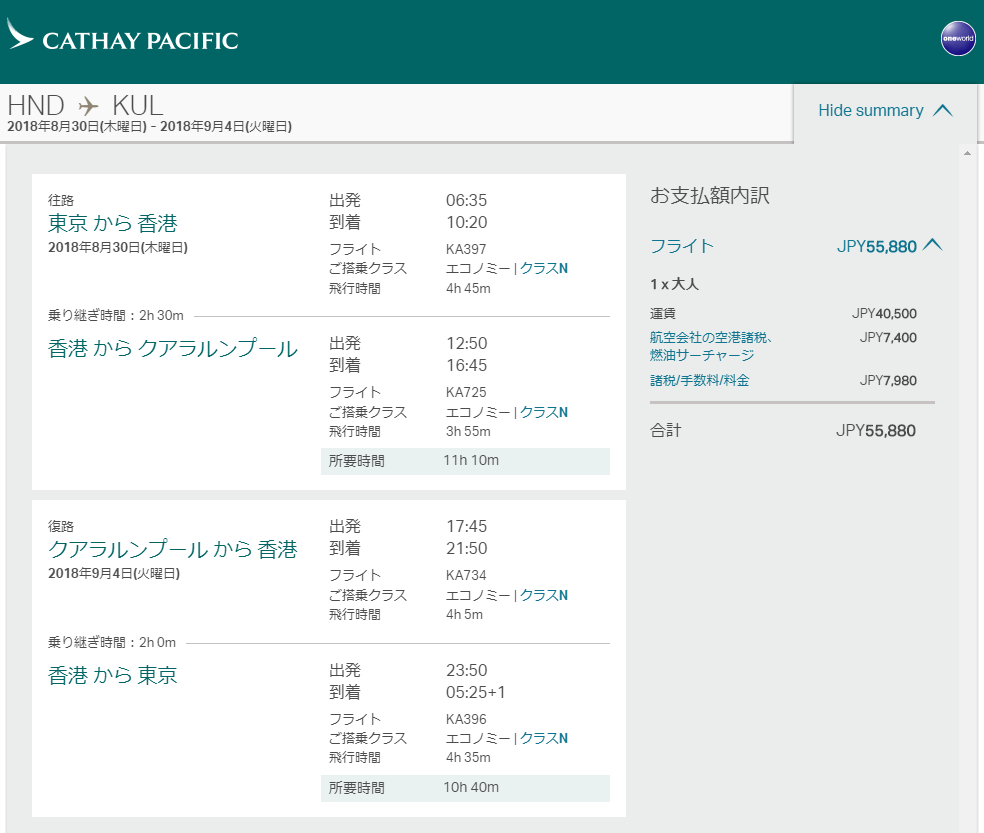
Task: Click the 乗り継ぎ時間：2h 0m layover text
Action: click(x=112, y=642)
